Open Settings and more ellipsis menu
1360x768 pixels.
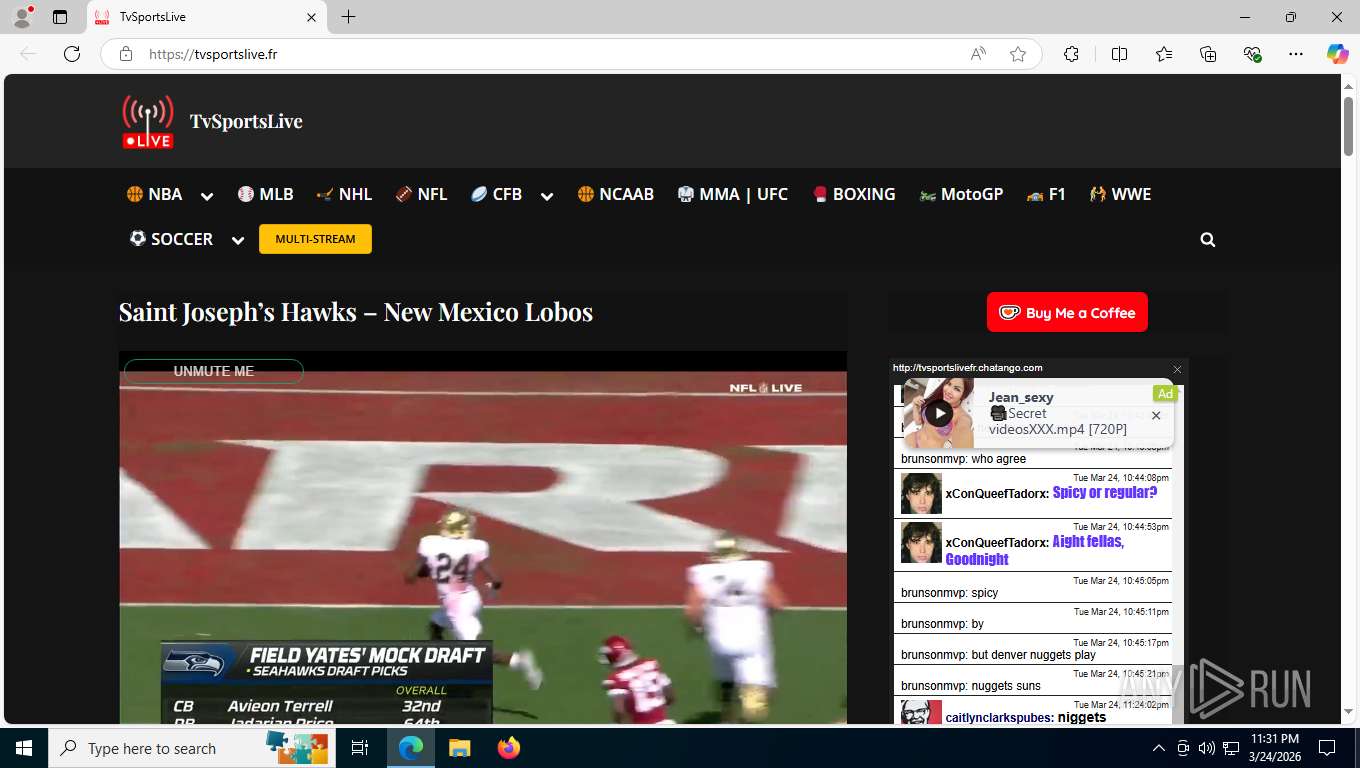1296,54
